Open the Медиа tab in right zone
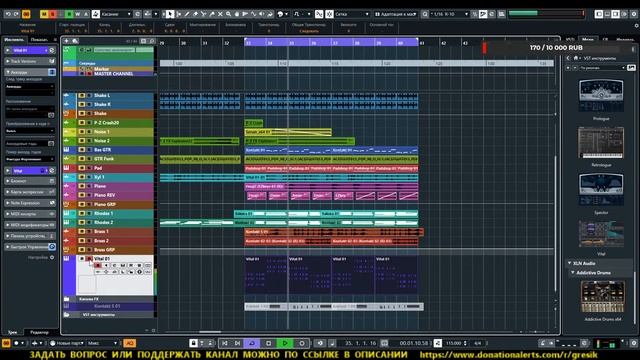This screenshot has width=640, height=360. [588, 40]
